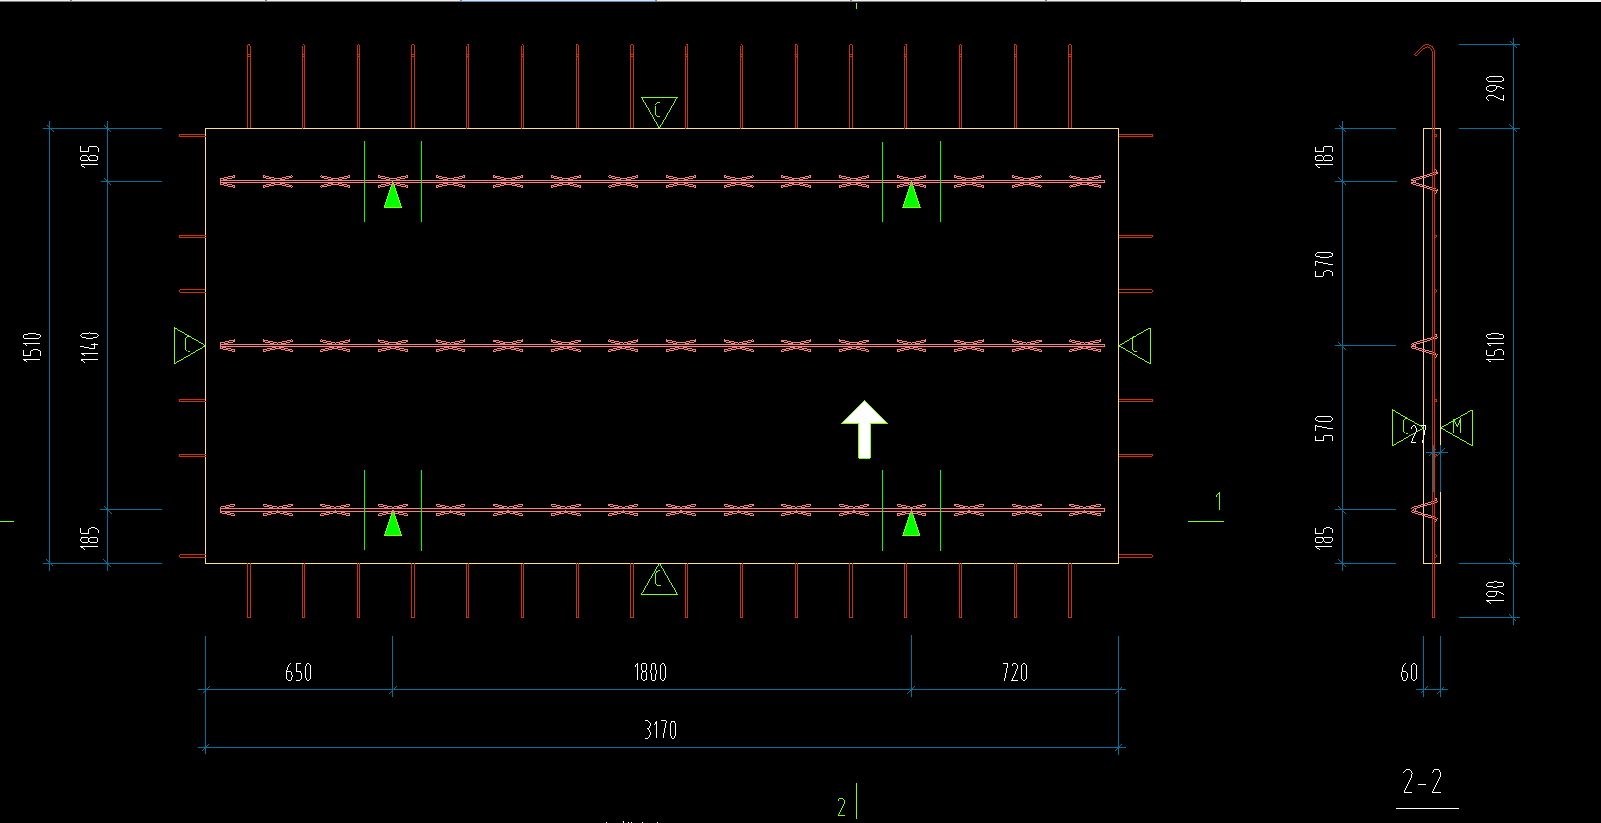Click the 650 dimension text
This screenshot has height=823, width=1601.
(x=298, y=673)
